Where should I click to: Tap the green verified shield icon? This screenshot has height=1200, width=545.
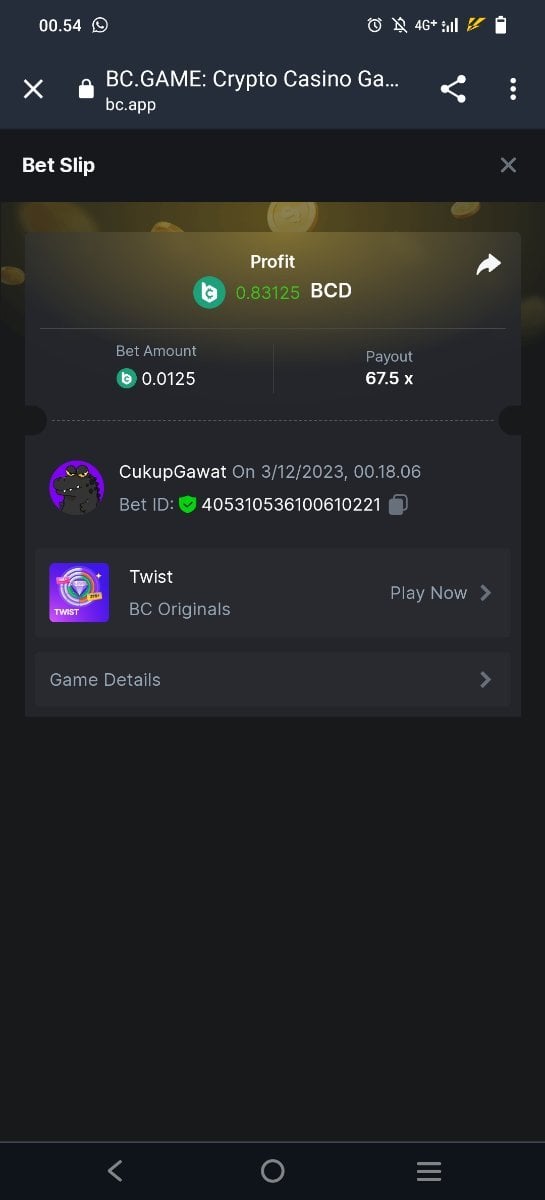[188, 505]
